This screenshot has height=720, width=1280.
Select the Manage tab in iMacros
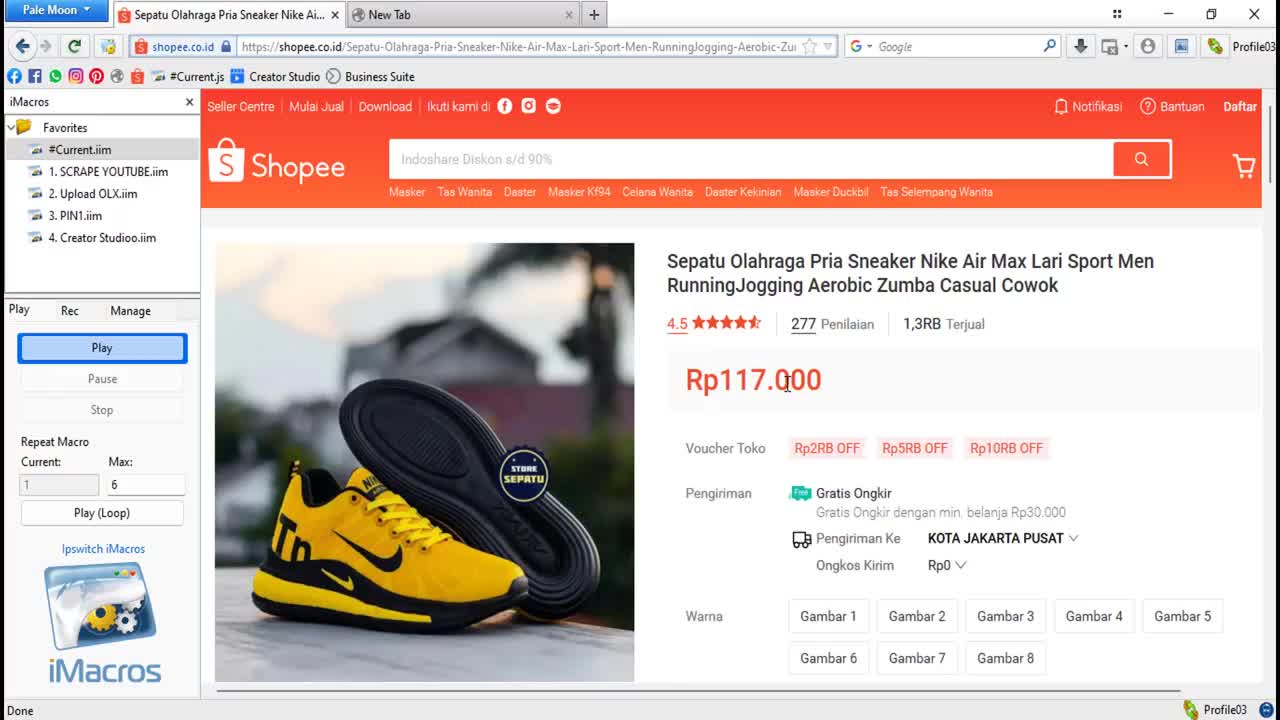(130, 310)
